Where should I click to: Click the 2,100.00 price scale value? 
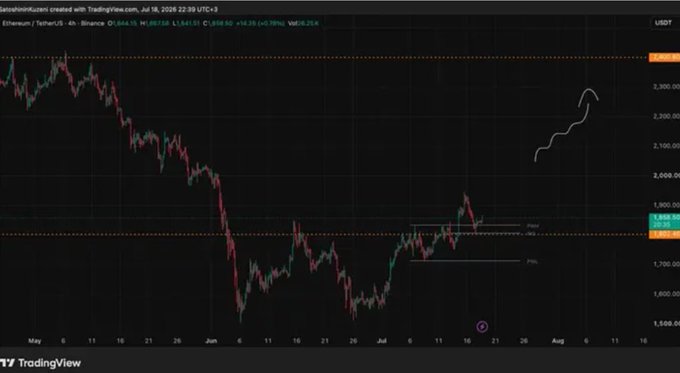[666, 146]
